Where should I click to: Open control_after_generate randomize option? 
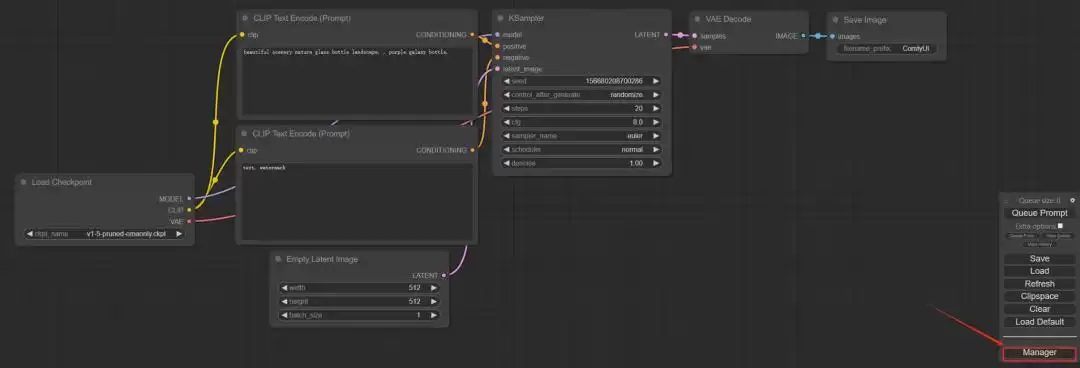(x=581, y=94)
